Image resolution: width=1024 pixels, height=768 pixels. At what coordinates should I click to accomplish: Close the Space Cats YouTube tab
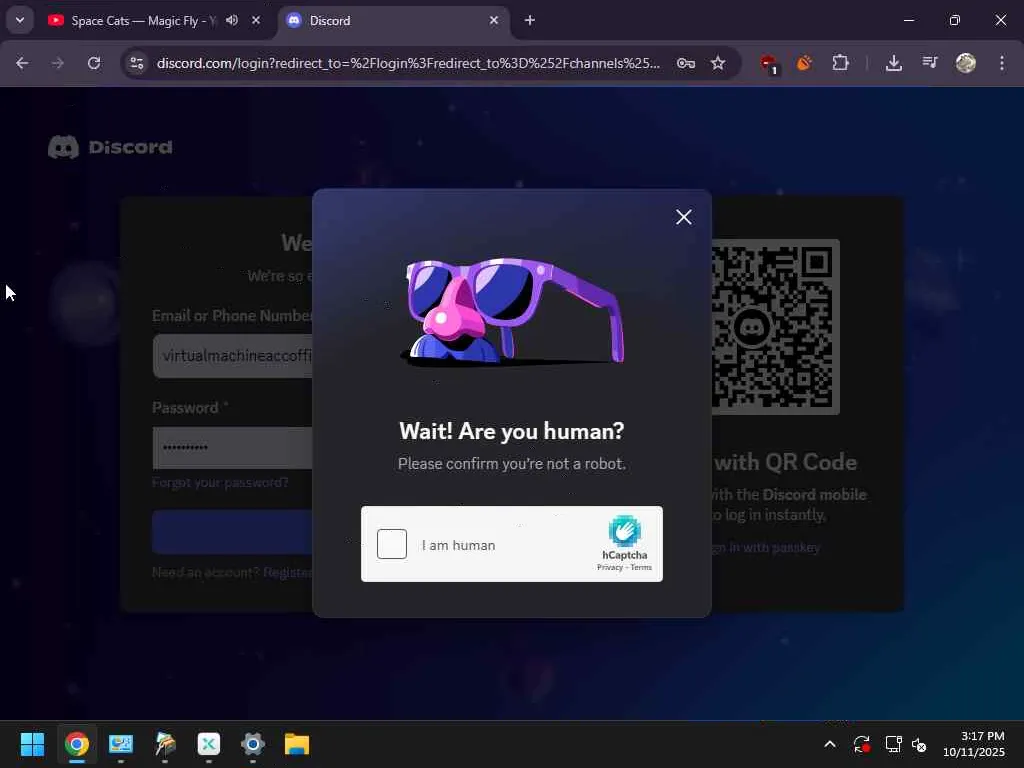point(256,20)
